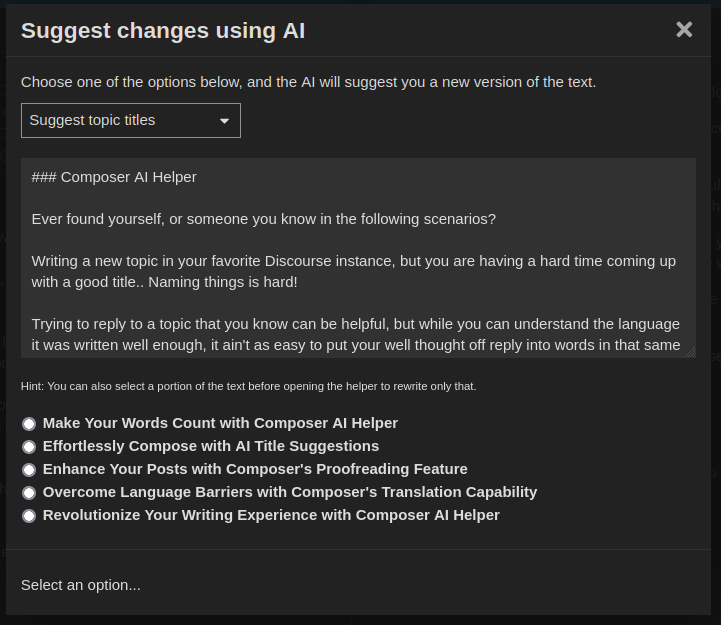The height and width of the screenshot is (625, 721).
Task: Click the text area resize handle corner
Action: (x=690, y=352)
